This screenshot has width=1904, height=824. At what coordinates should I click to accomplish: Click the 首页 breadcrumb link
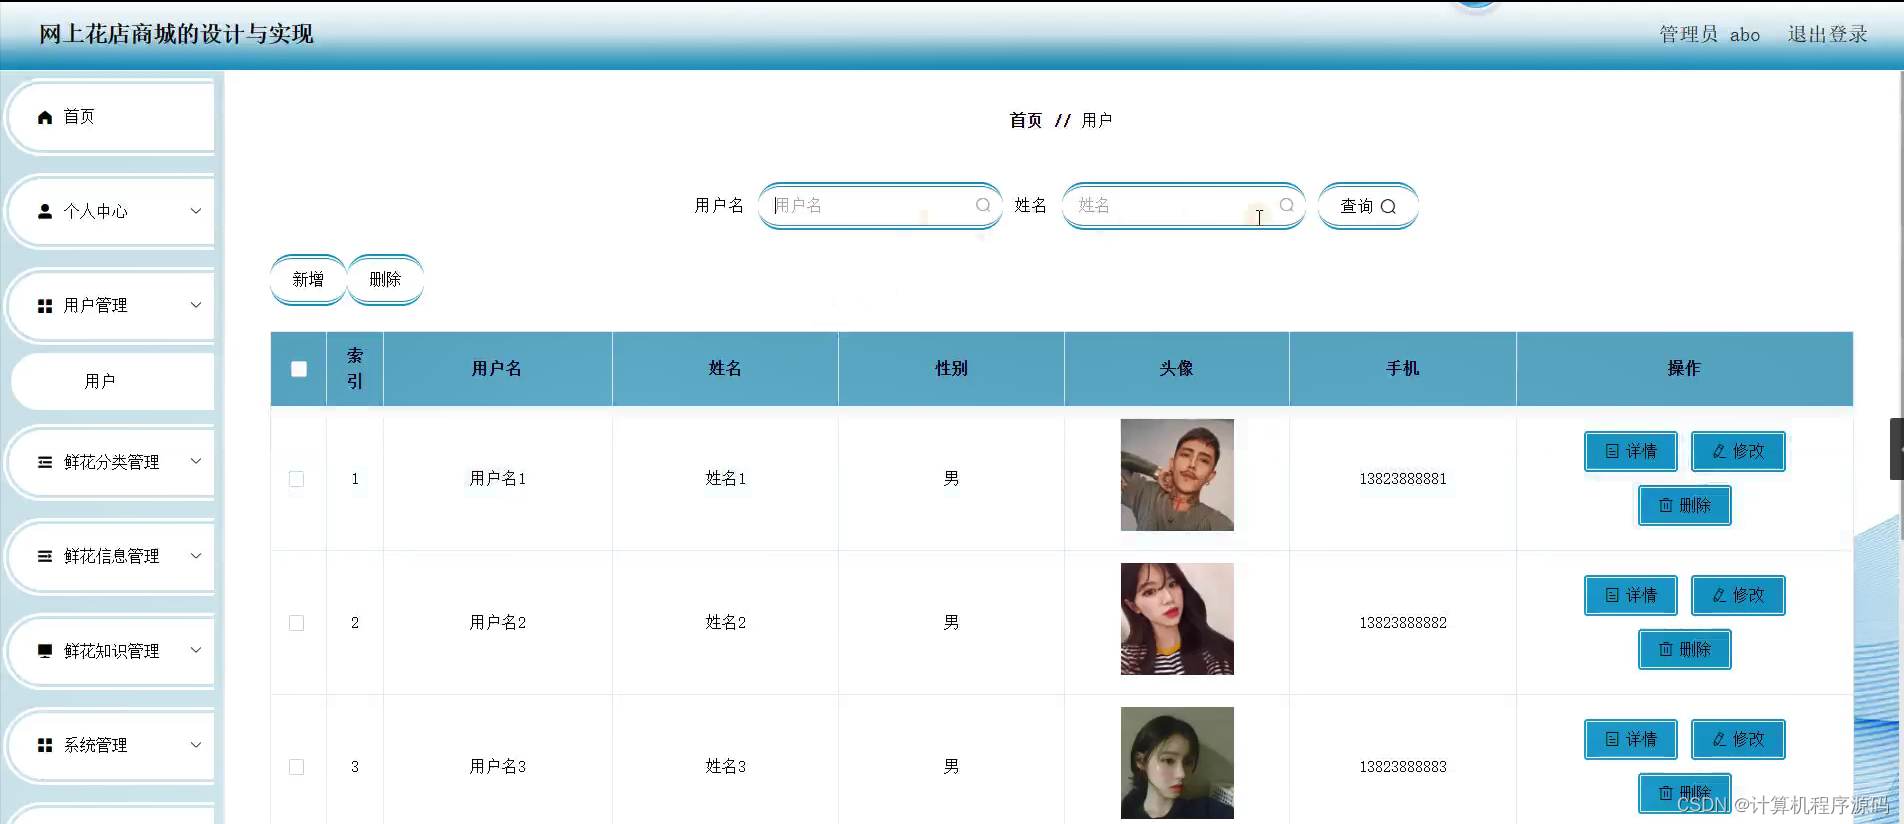(1025, 120)
